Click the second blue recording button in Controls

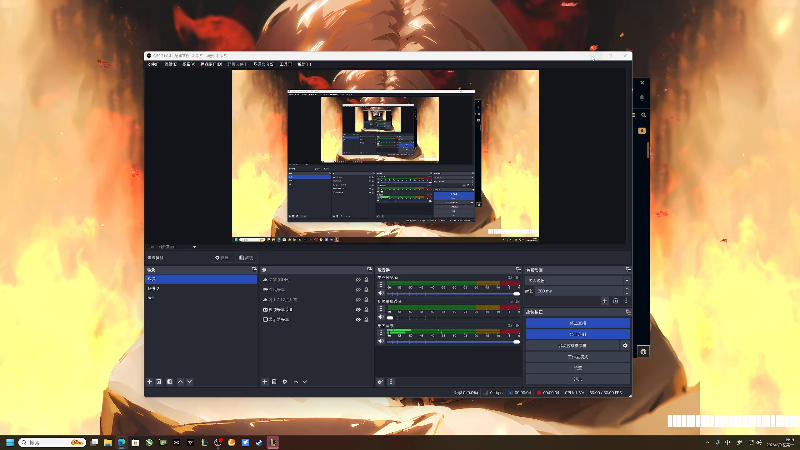coord(578,334)
